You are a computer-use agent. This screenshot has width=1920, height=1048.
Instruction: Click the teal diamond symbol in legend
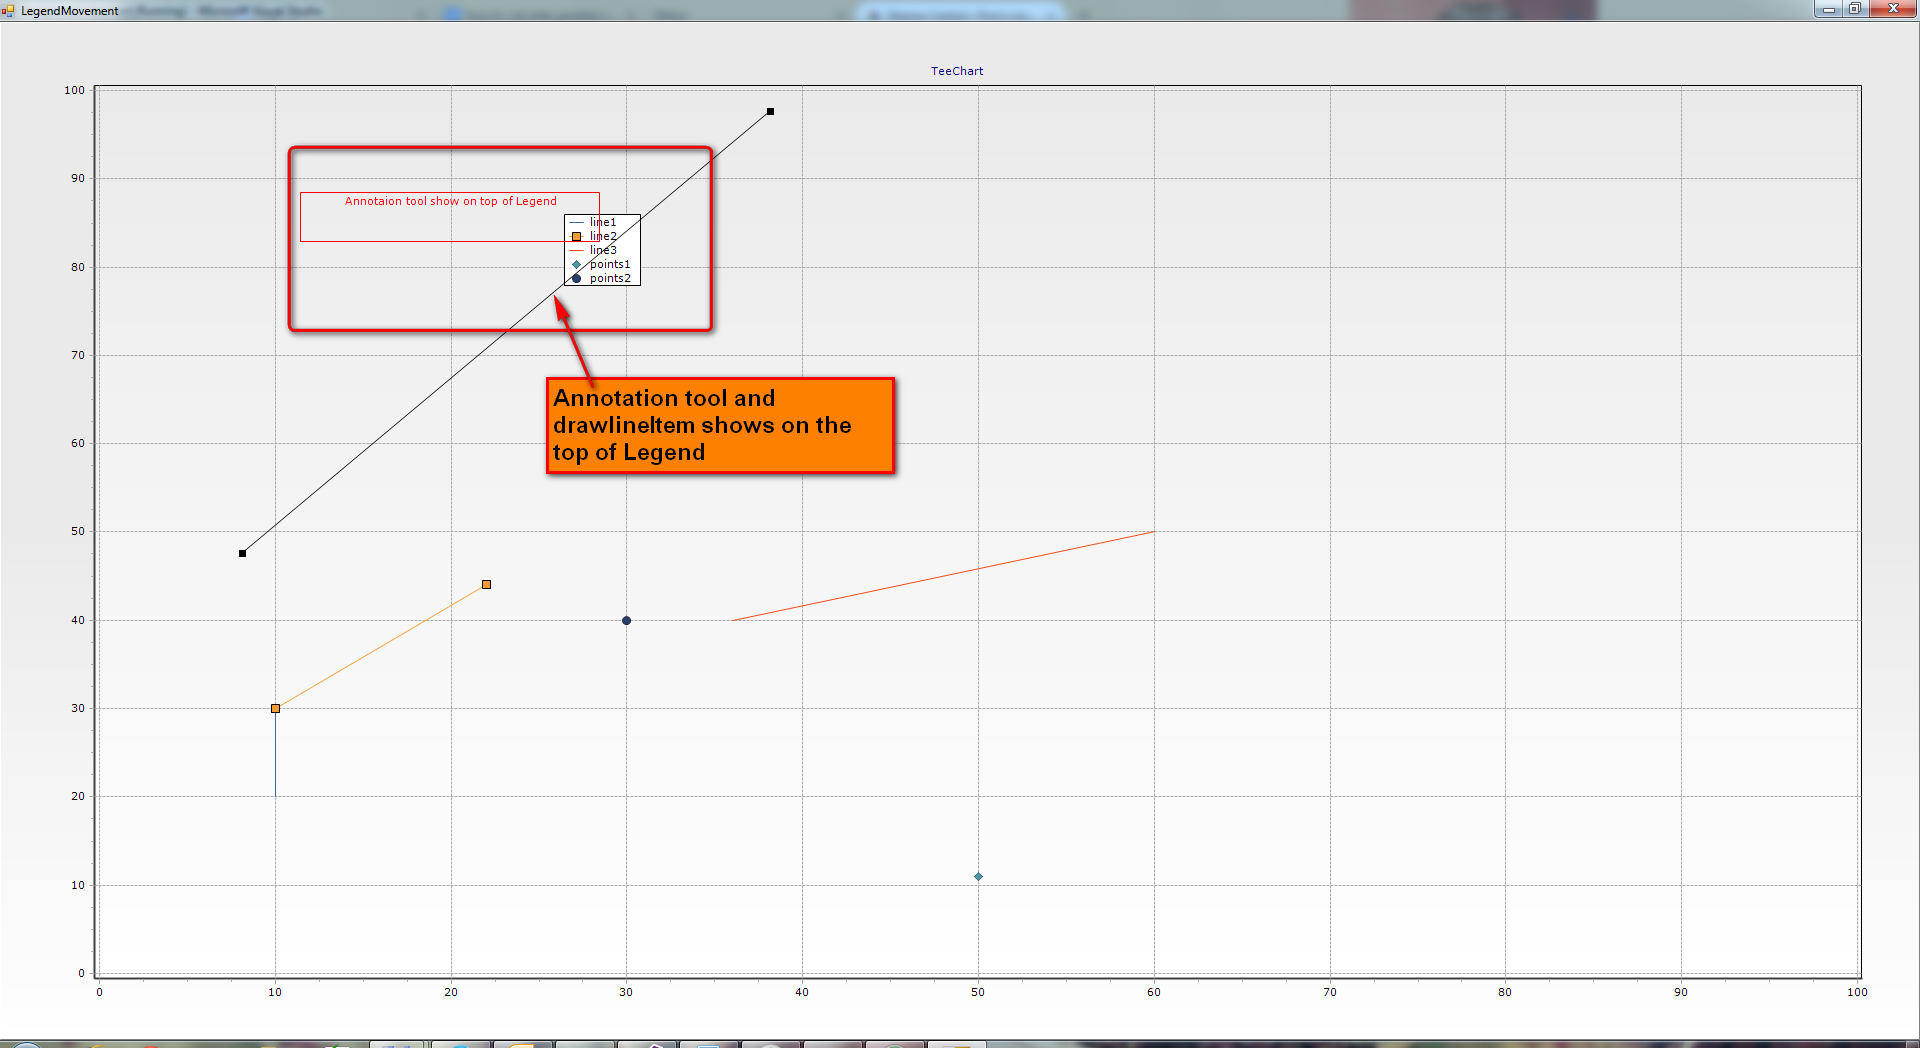[x=576, y=264]
